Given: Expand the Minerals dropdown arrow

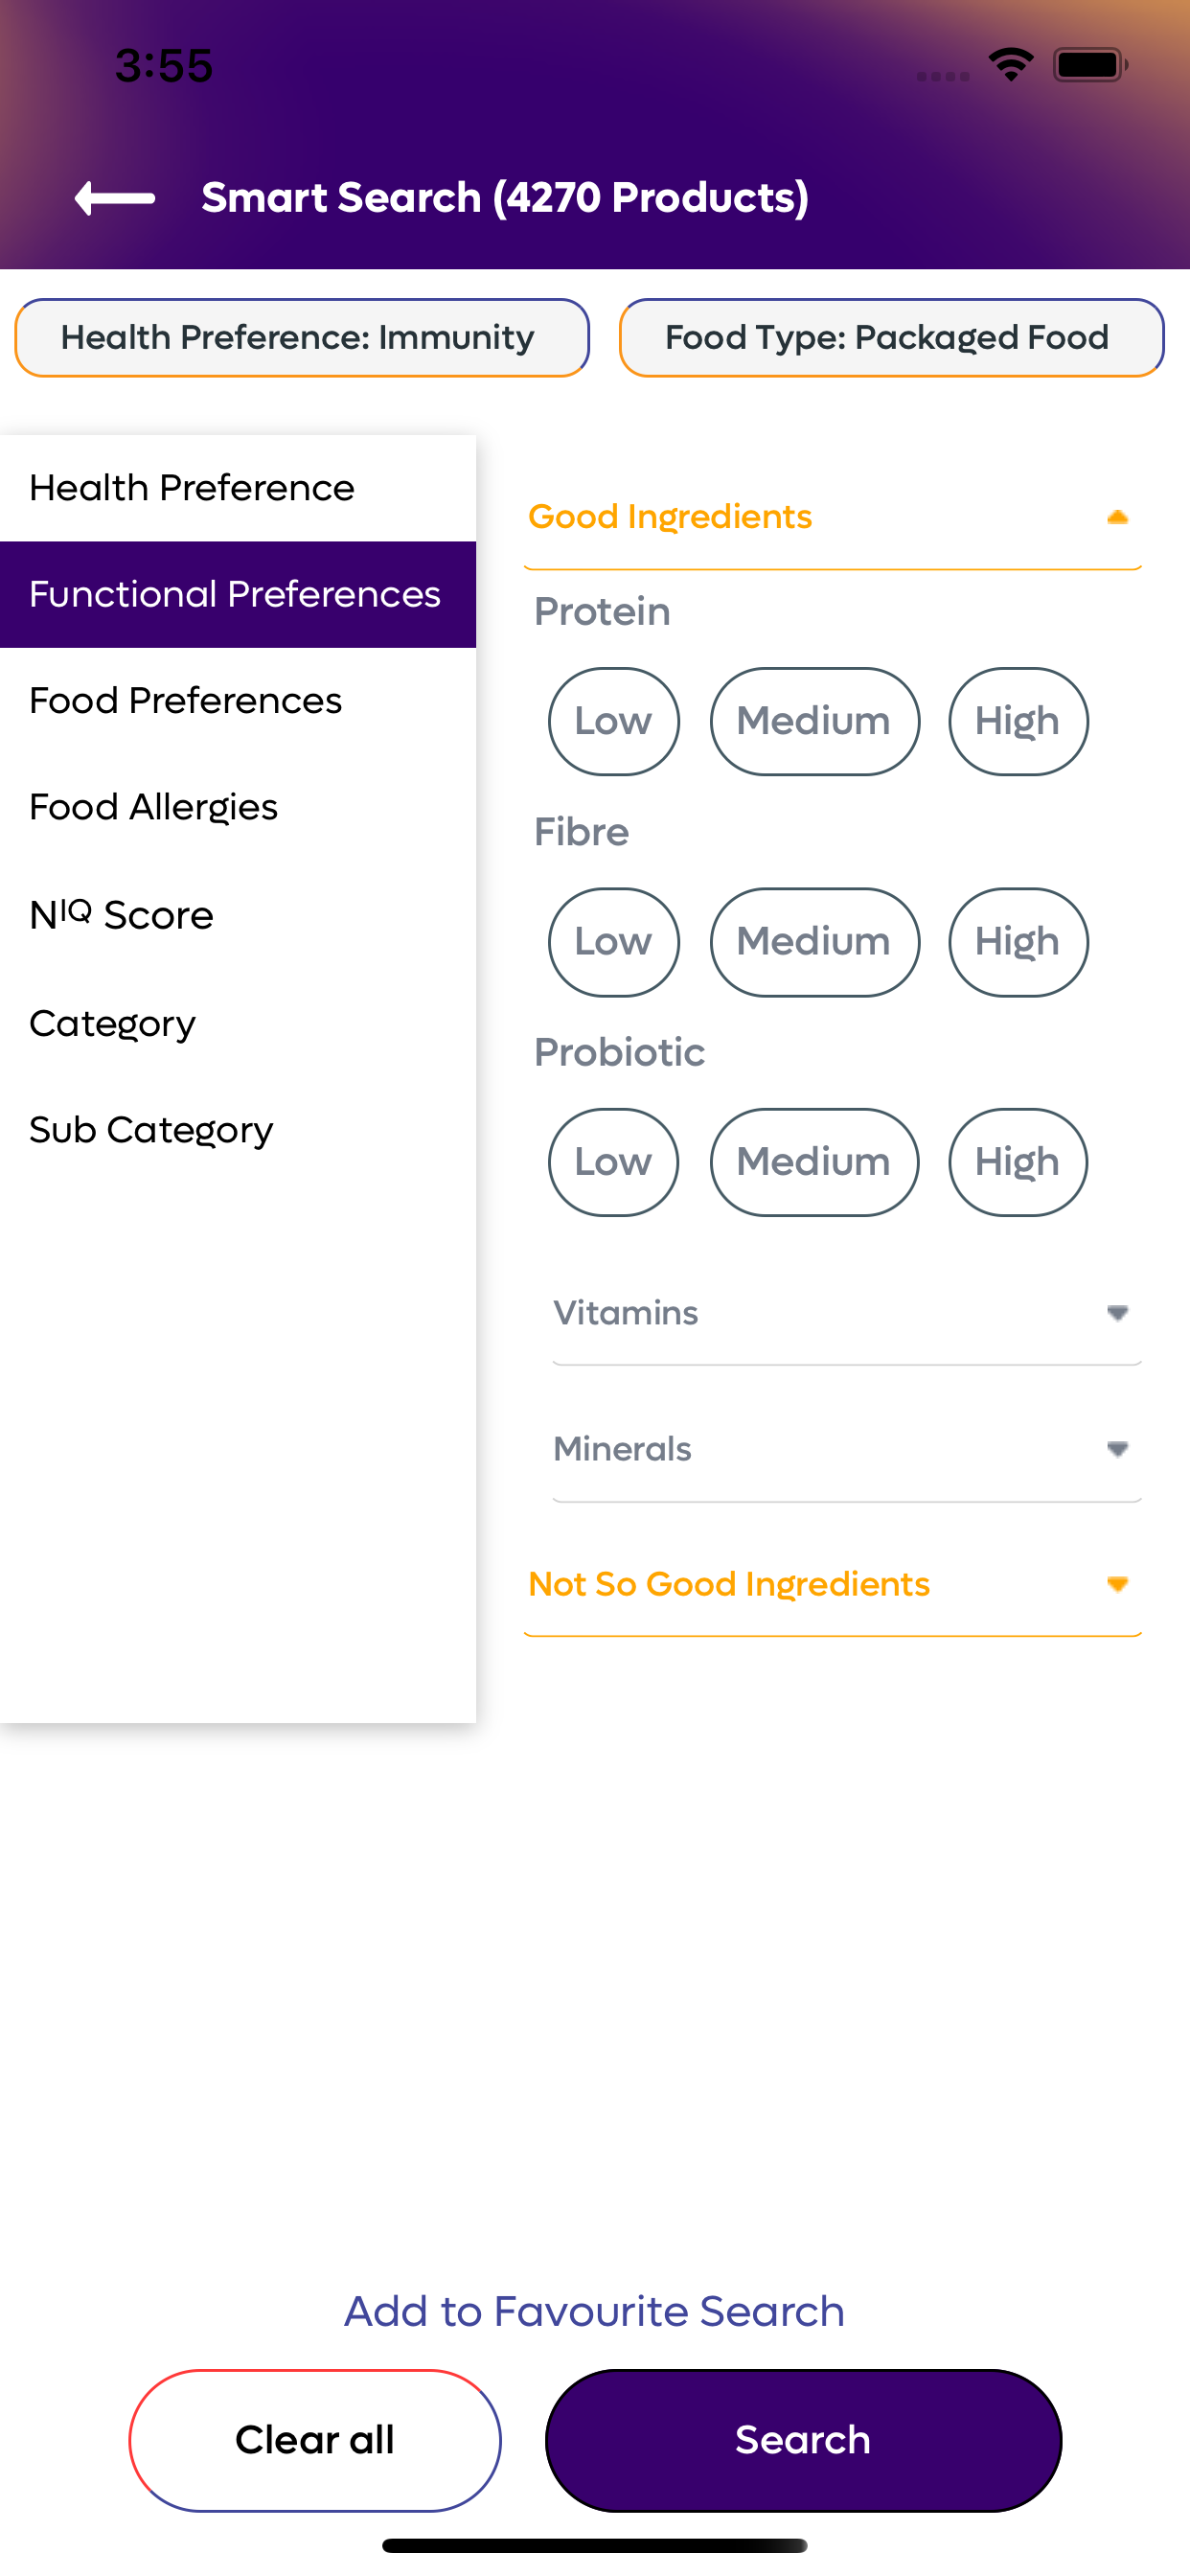Looking at the screenshot, I should (1117, 1449).
